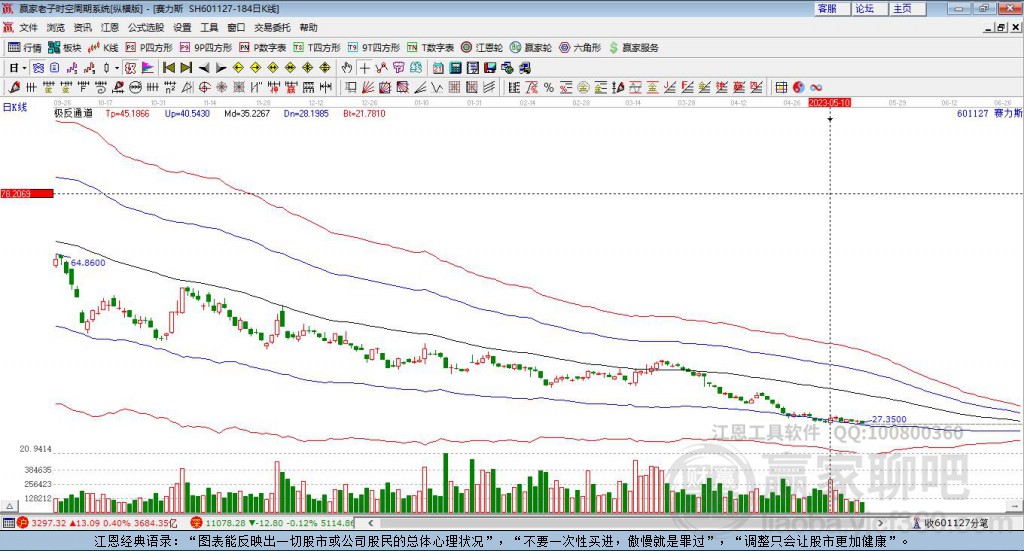This screenshot has width=1024, height=551.
Task: Click the 收601127分笔 status entry
Action: pos(950,523)
